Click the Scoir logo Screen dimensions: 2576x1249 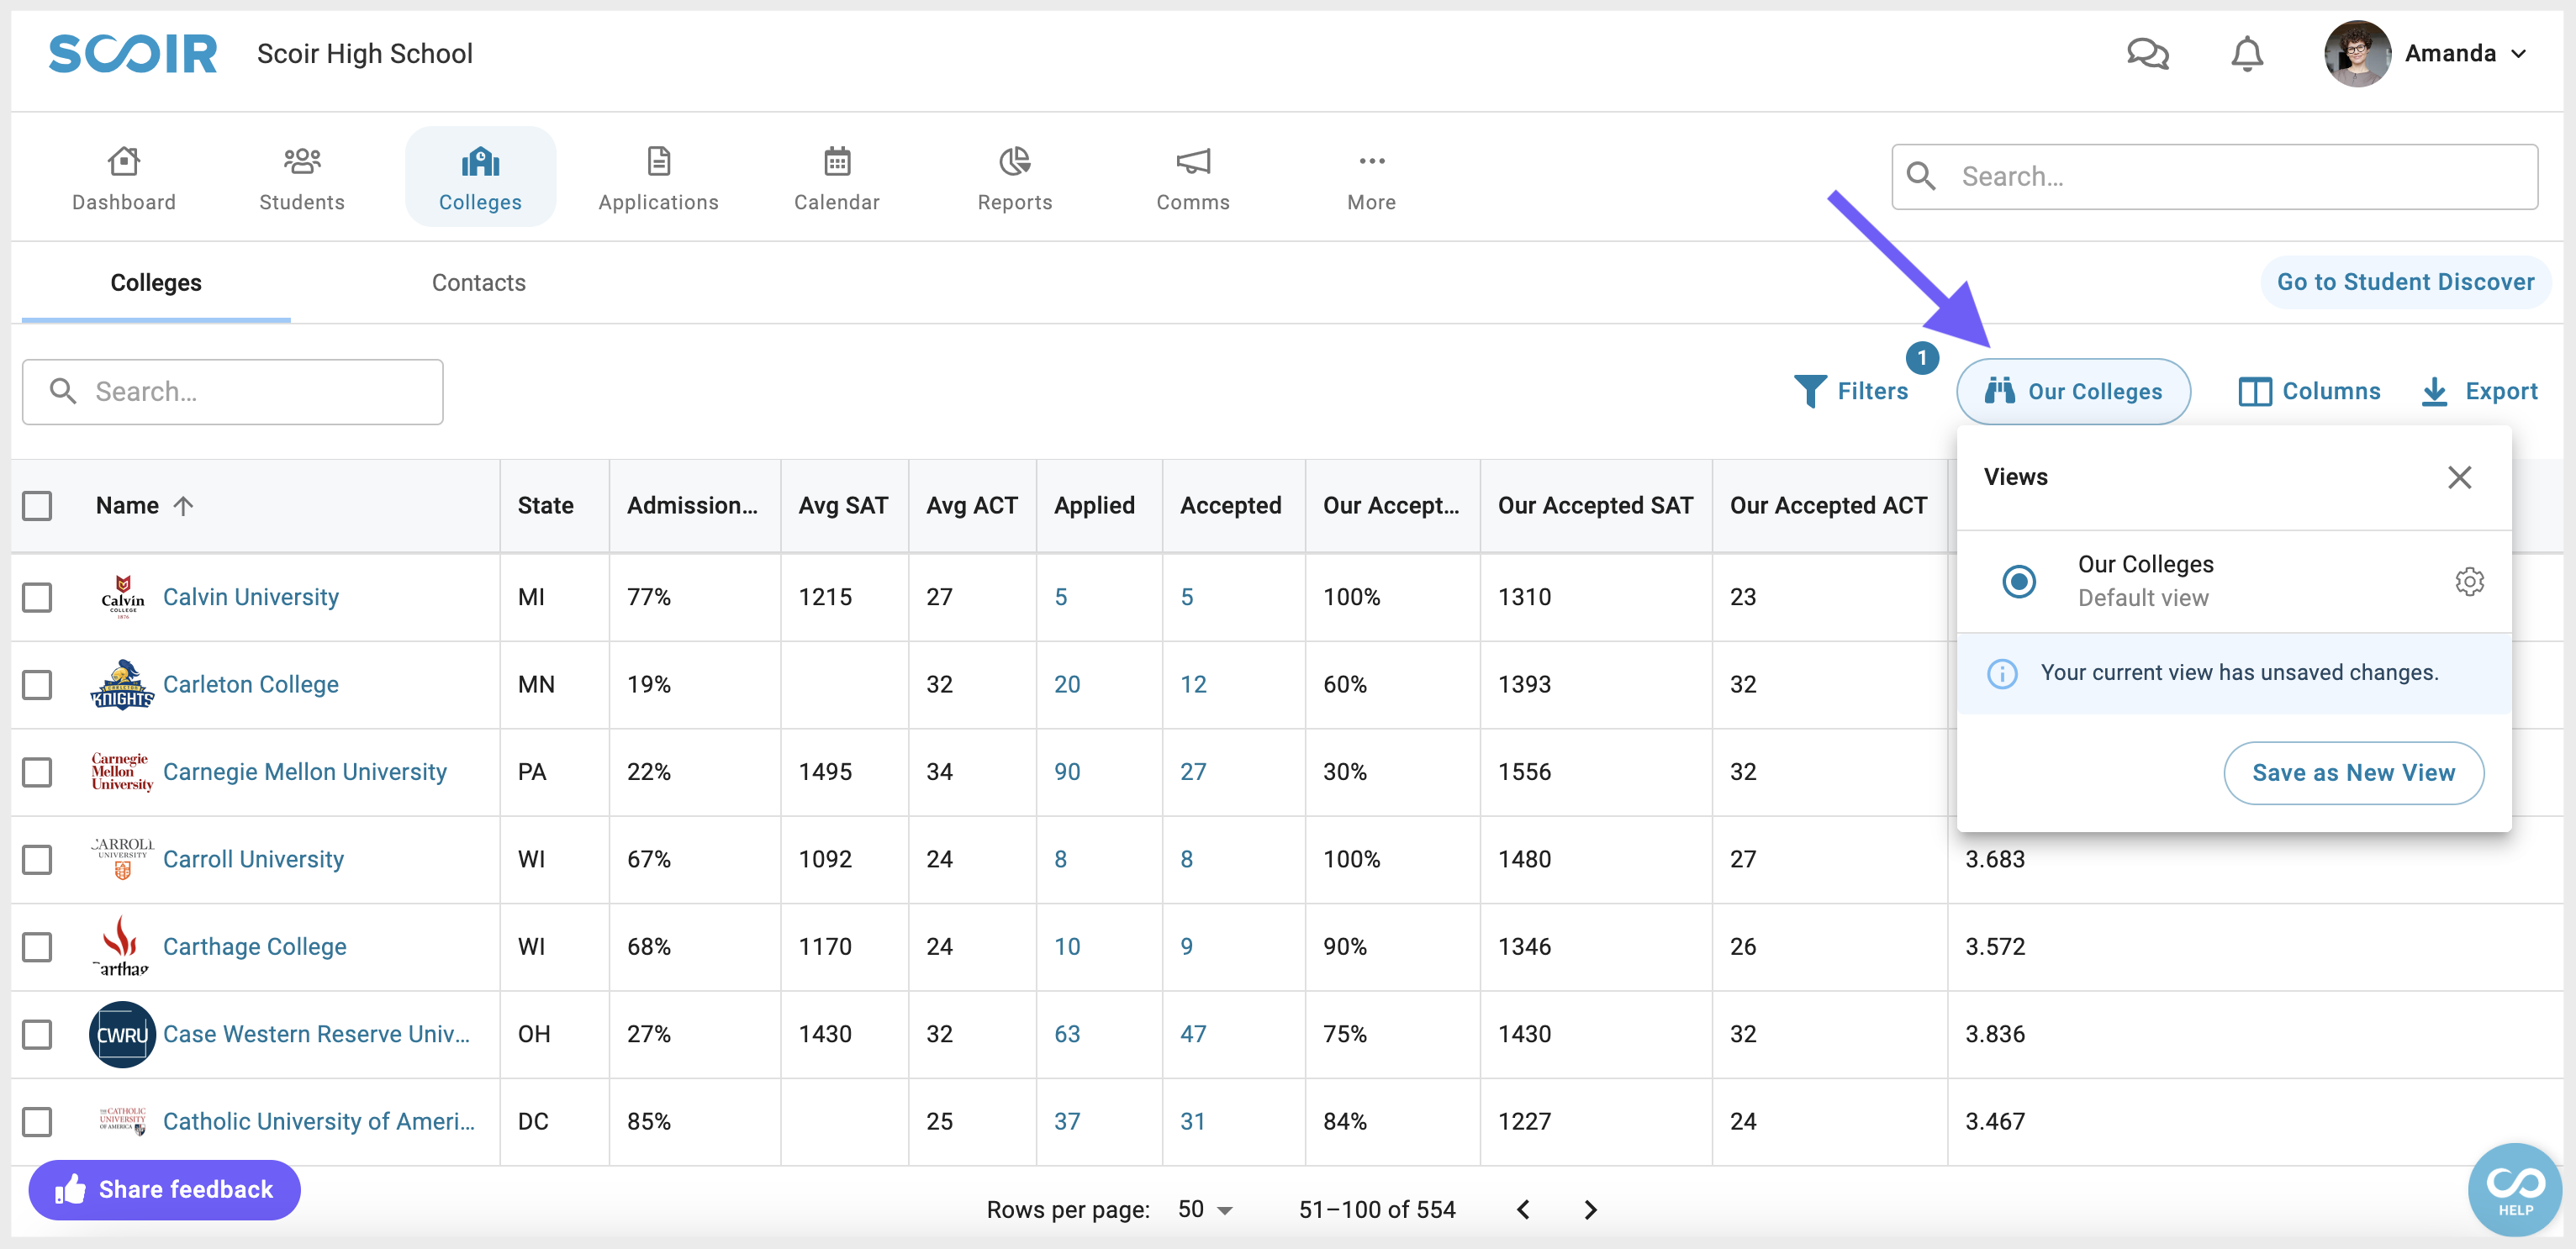[133, 53]
